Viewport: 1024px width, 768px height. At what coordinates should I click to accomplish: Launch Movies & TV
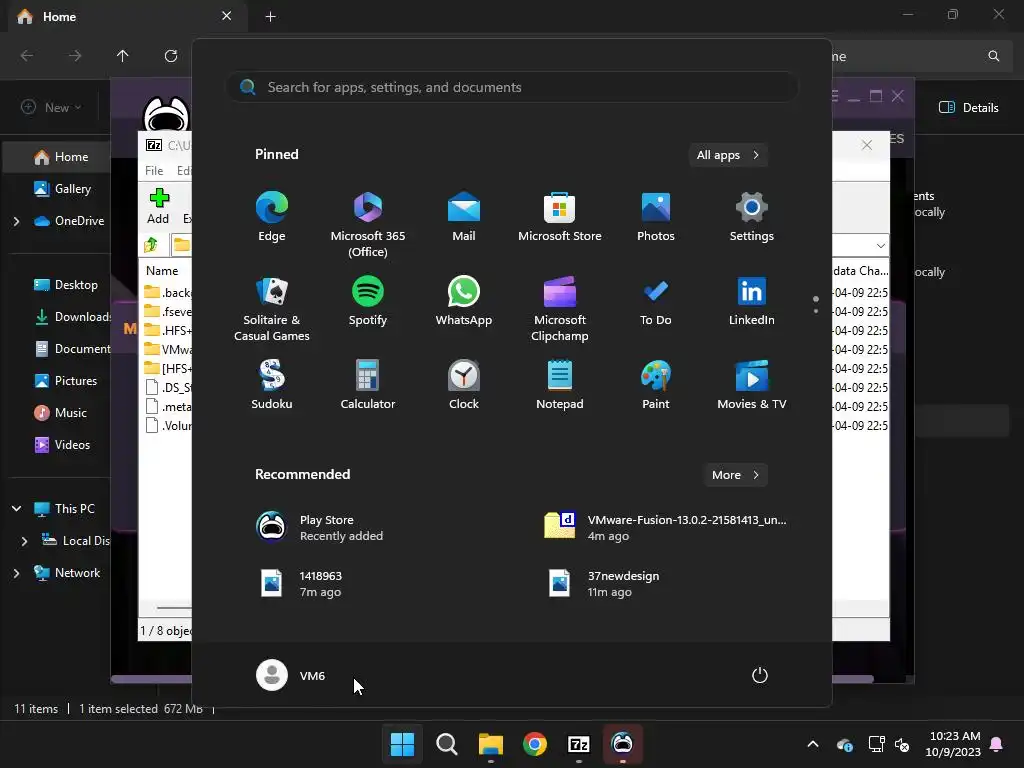pos(752,385)
